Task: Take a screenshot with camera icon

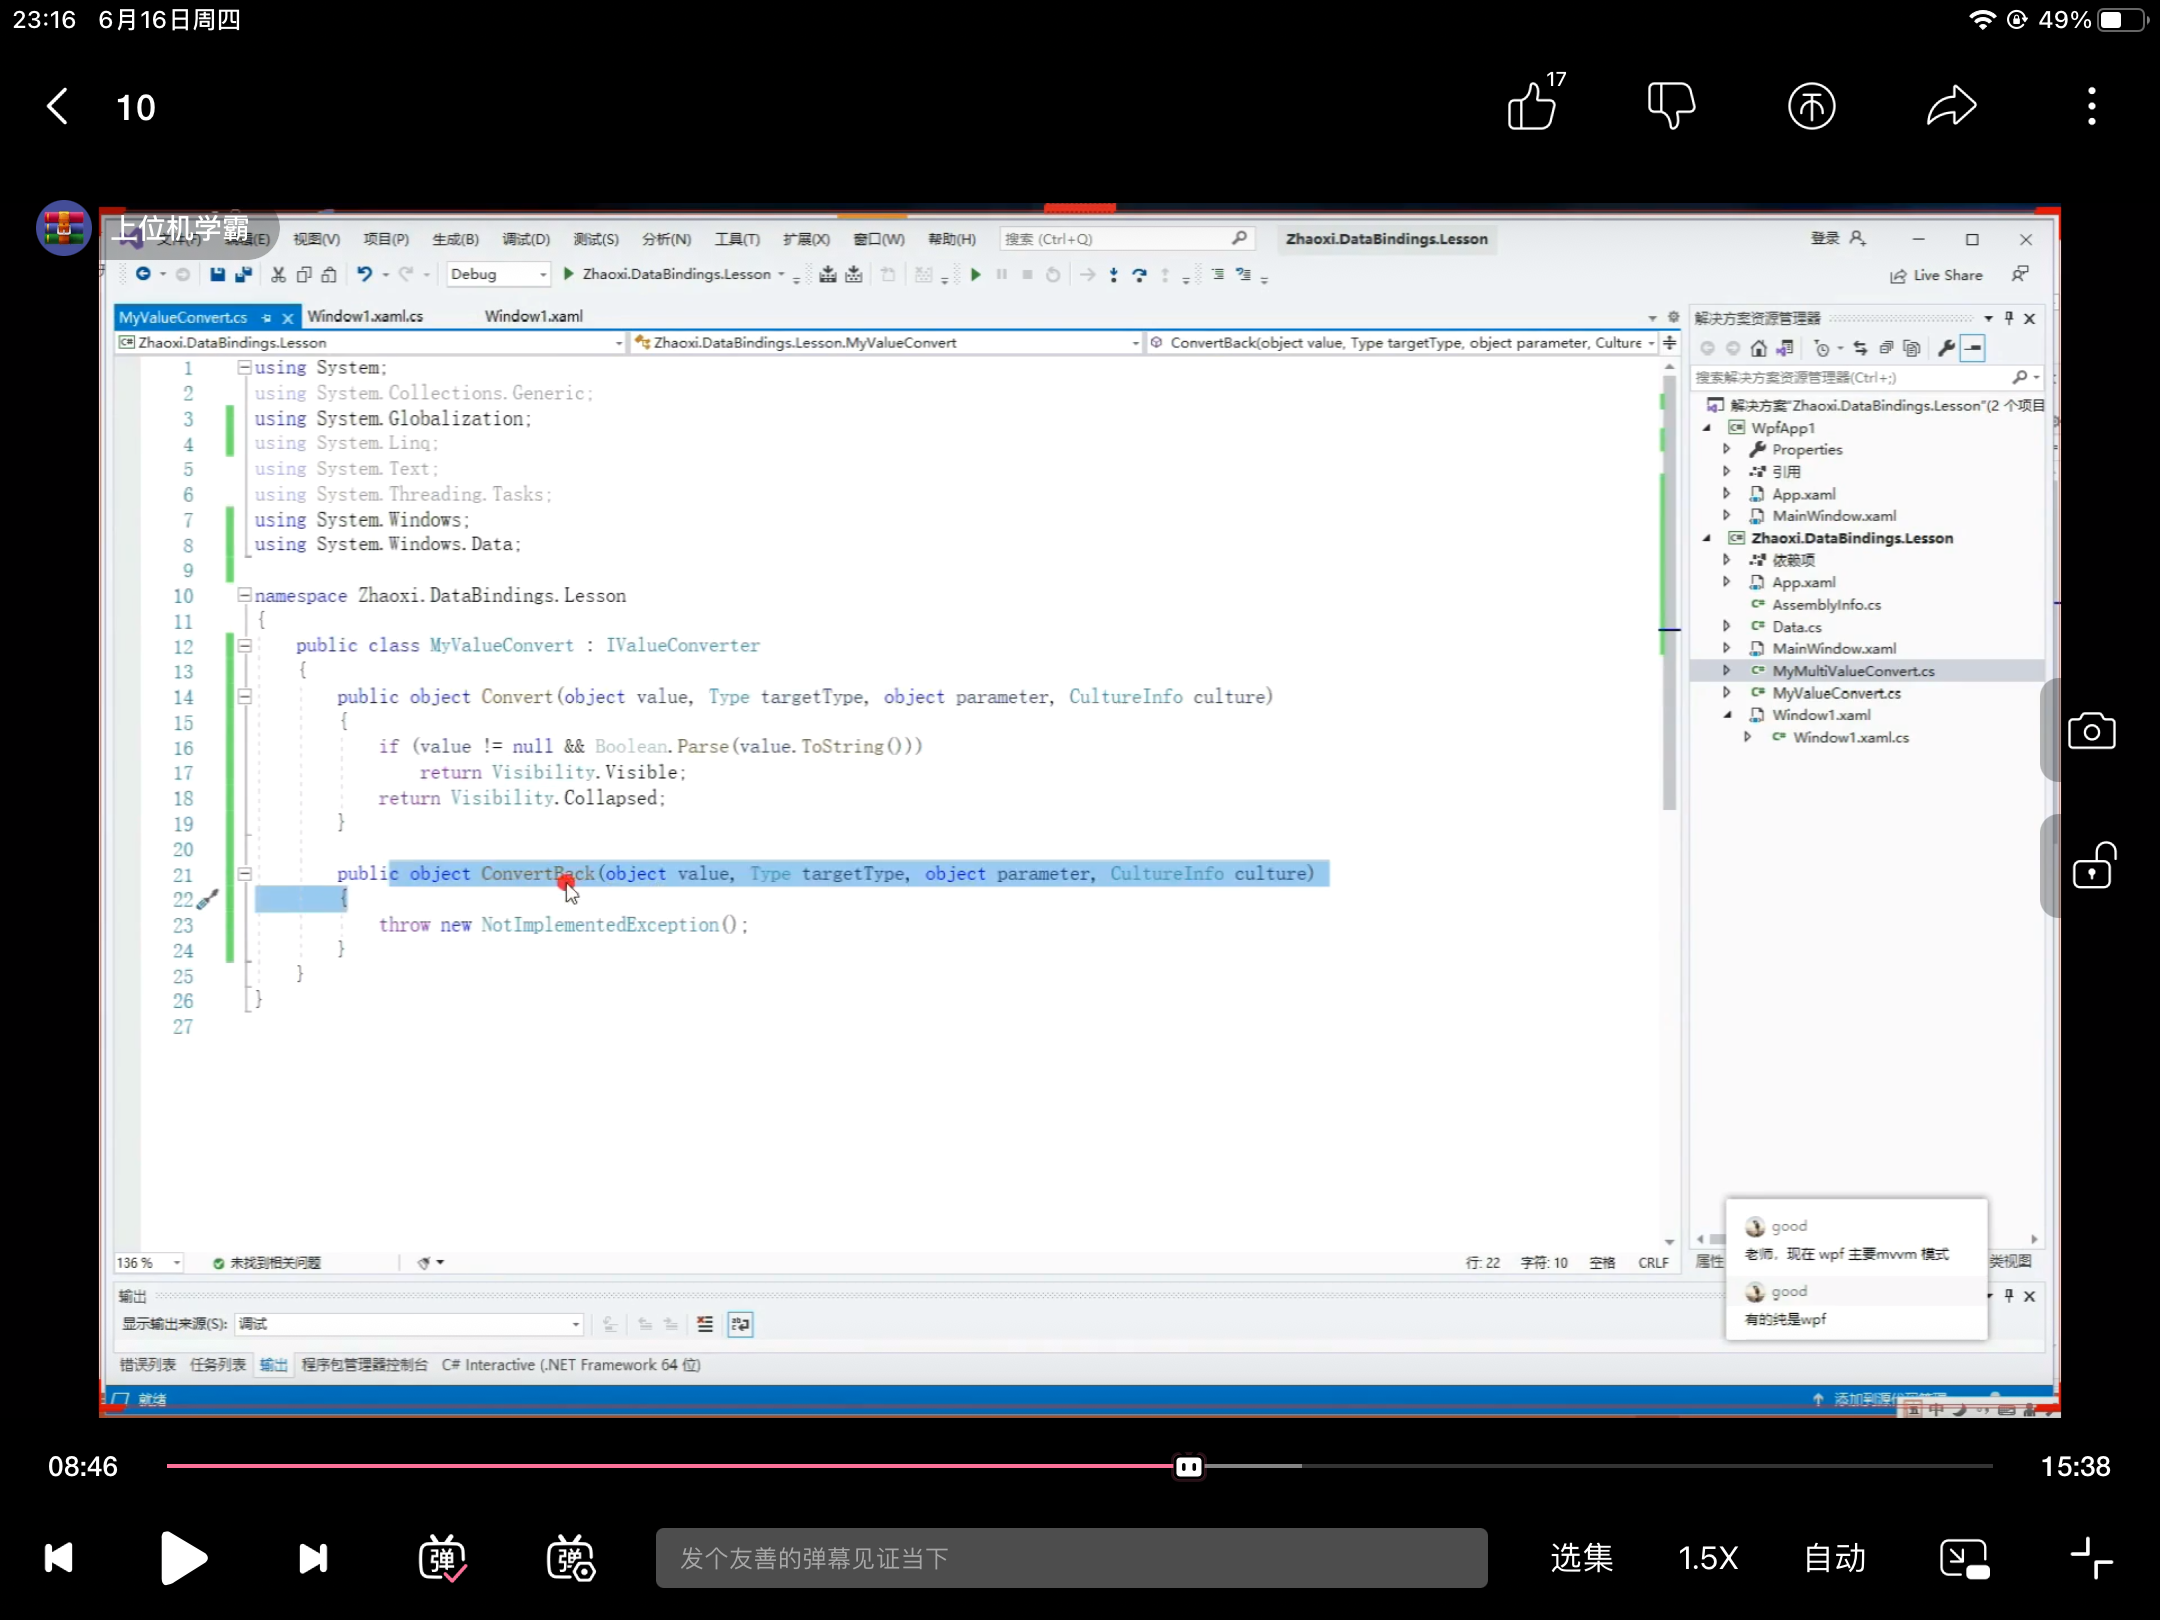Action: coord(2091,732)
